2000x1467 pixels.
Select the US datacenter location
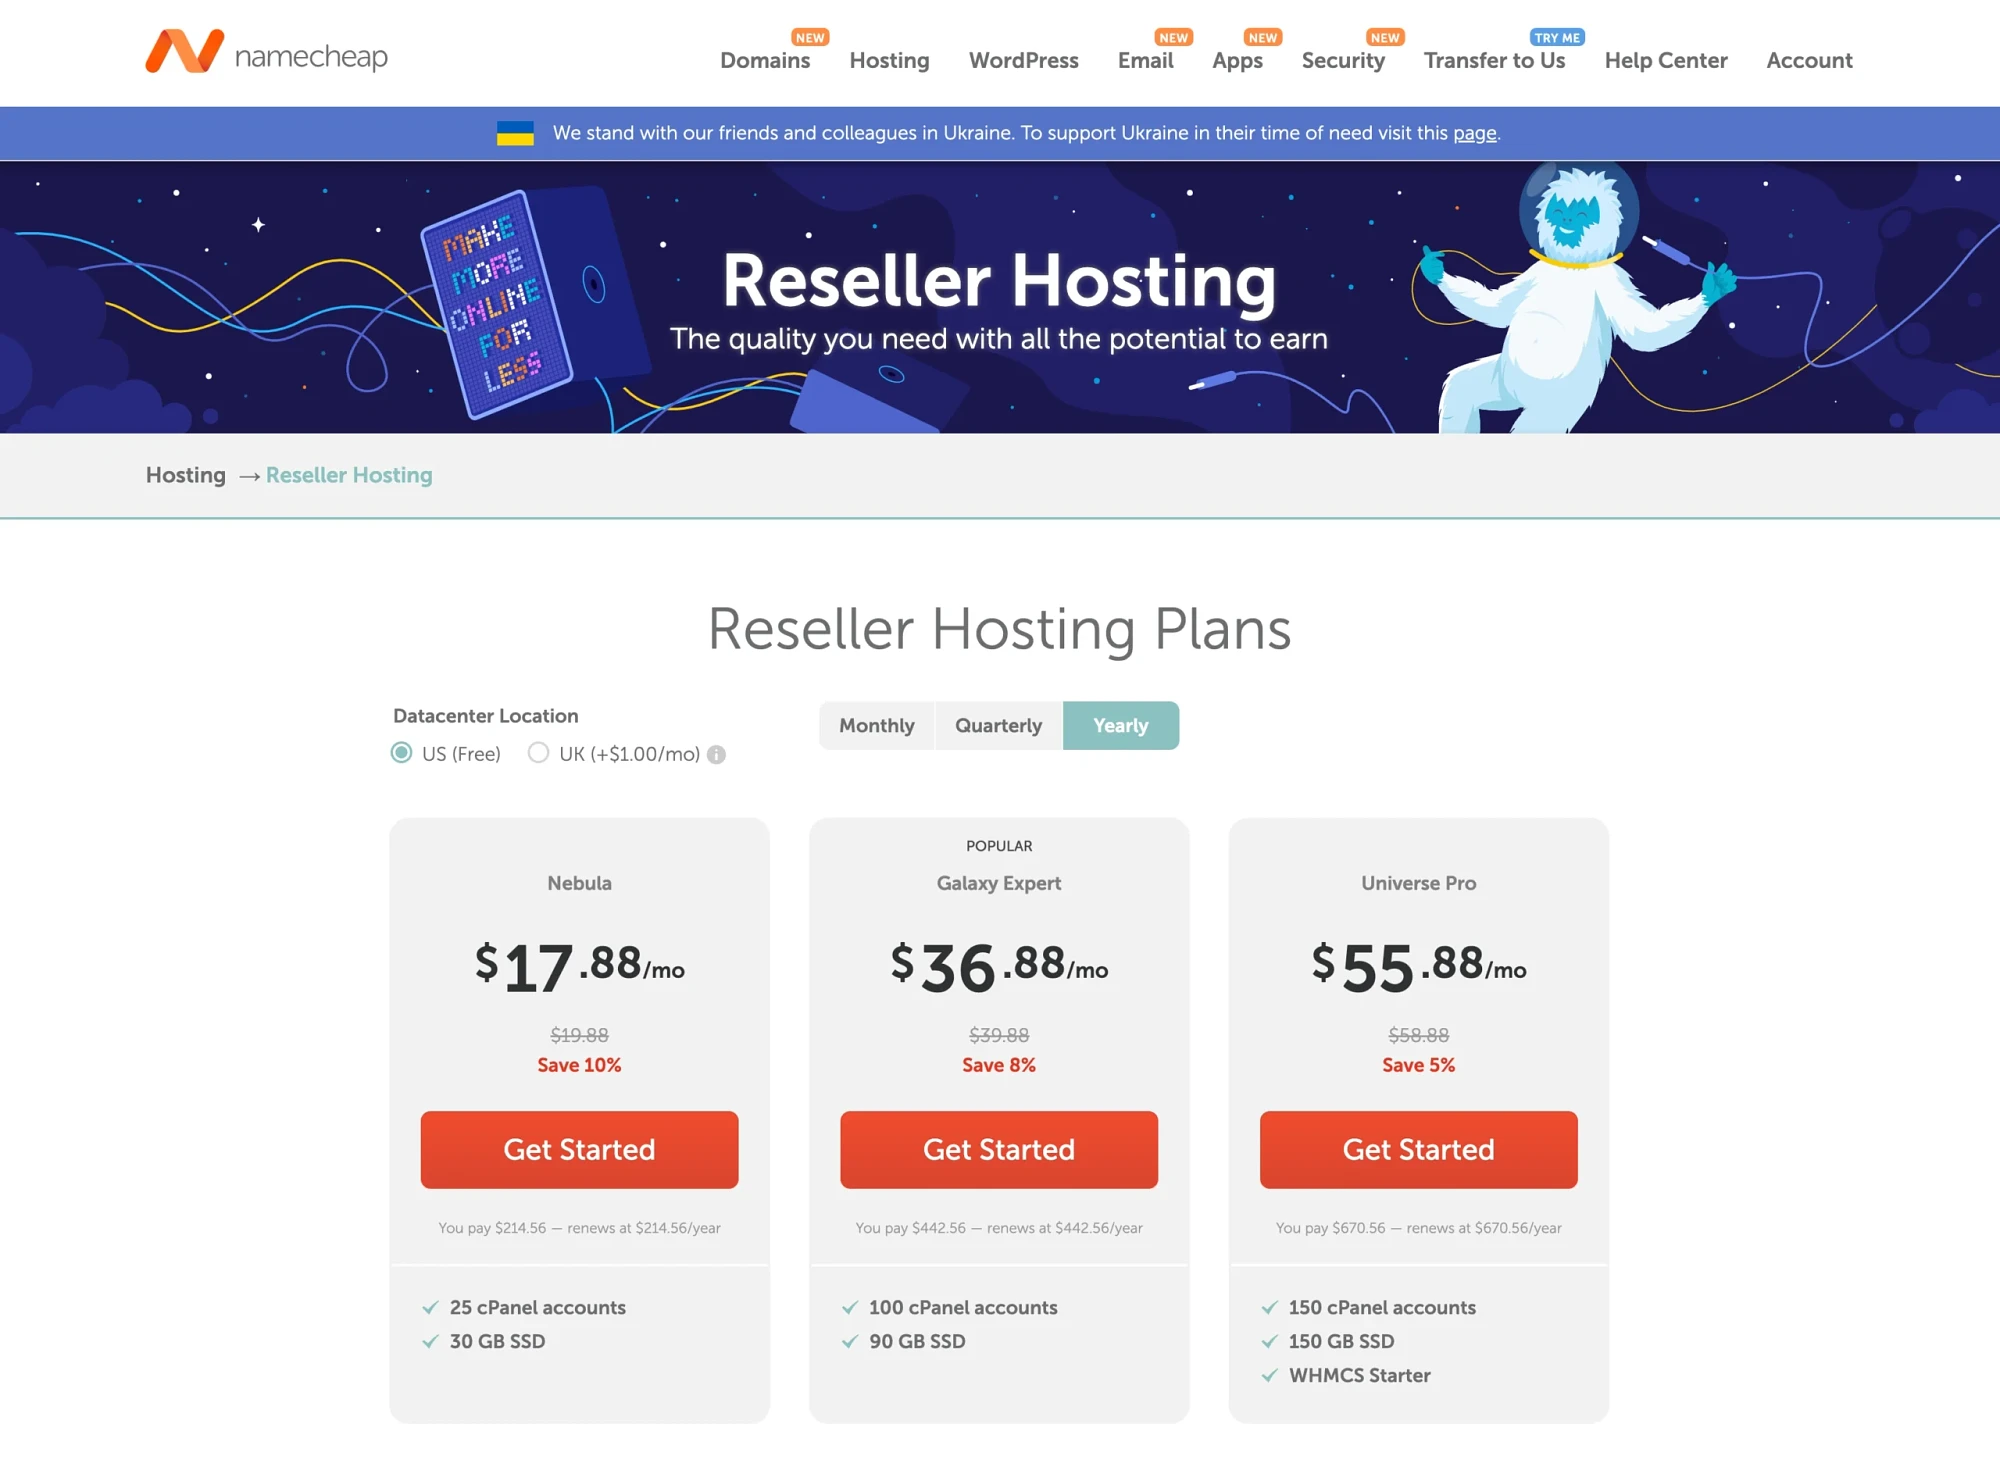(x=402, y=753)
